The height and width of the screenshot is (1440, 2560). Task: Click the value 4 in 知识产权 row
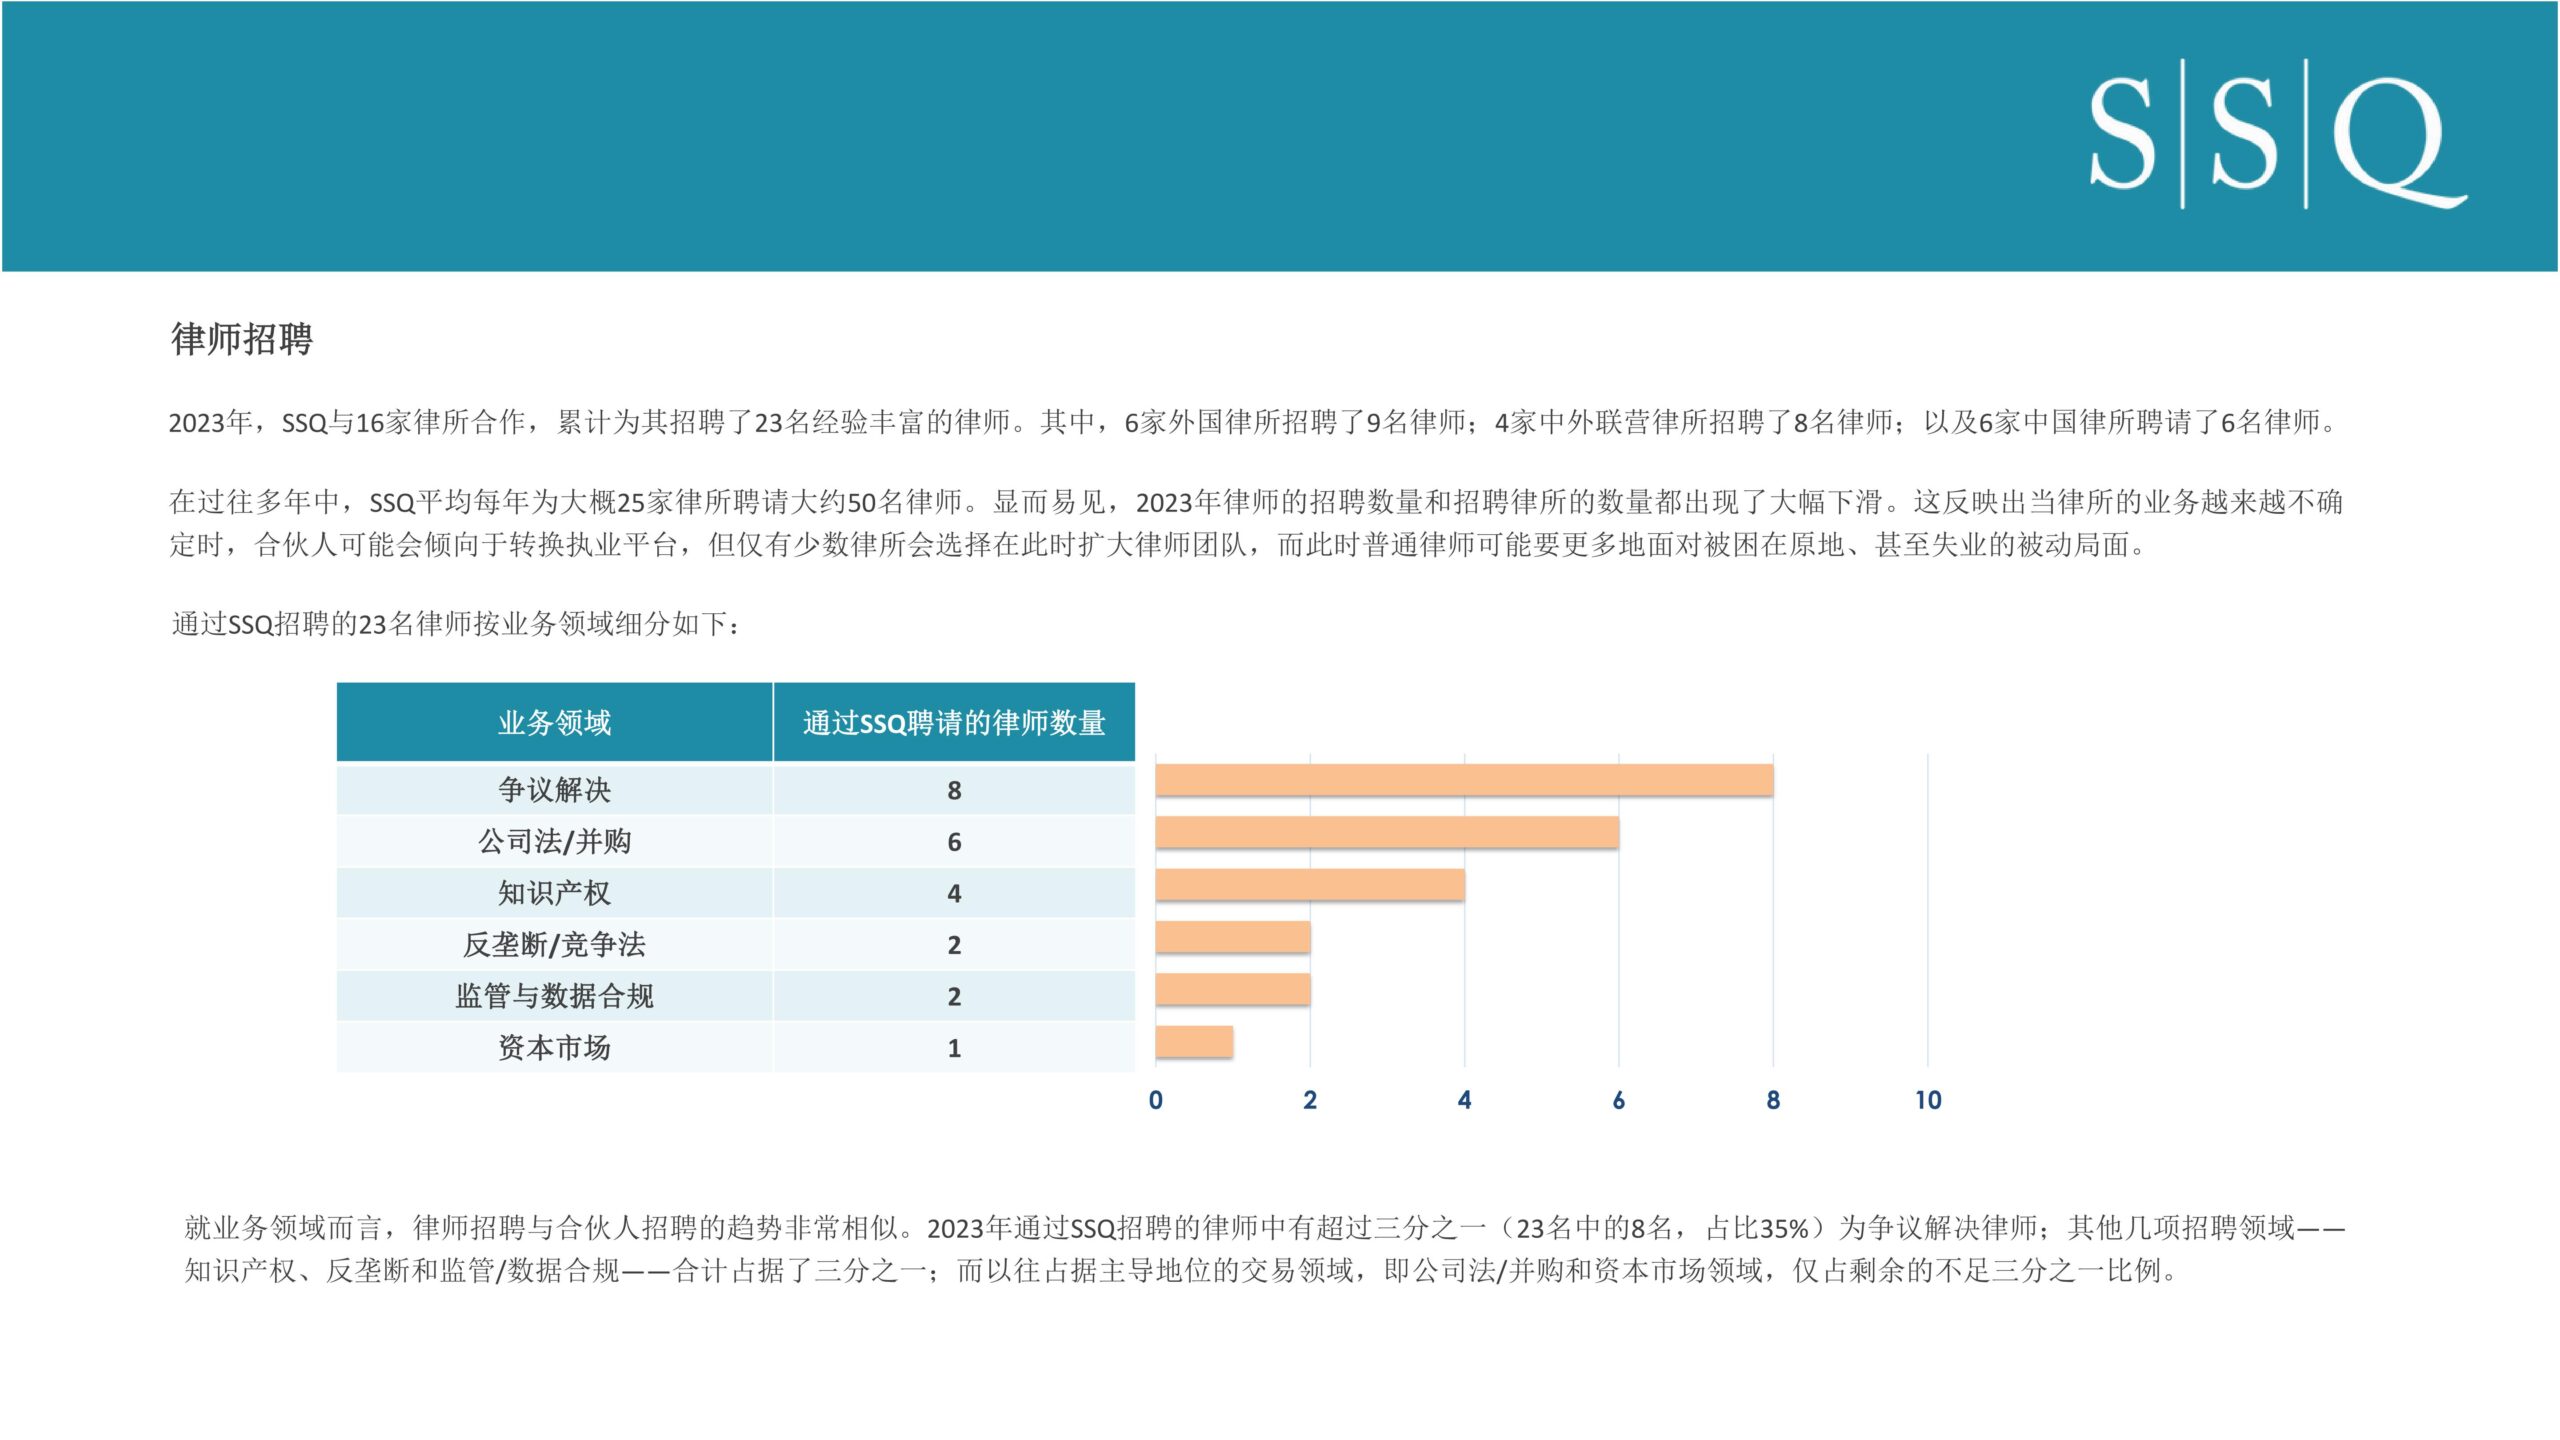954,894
